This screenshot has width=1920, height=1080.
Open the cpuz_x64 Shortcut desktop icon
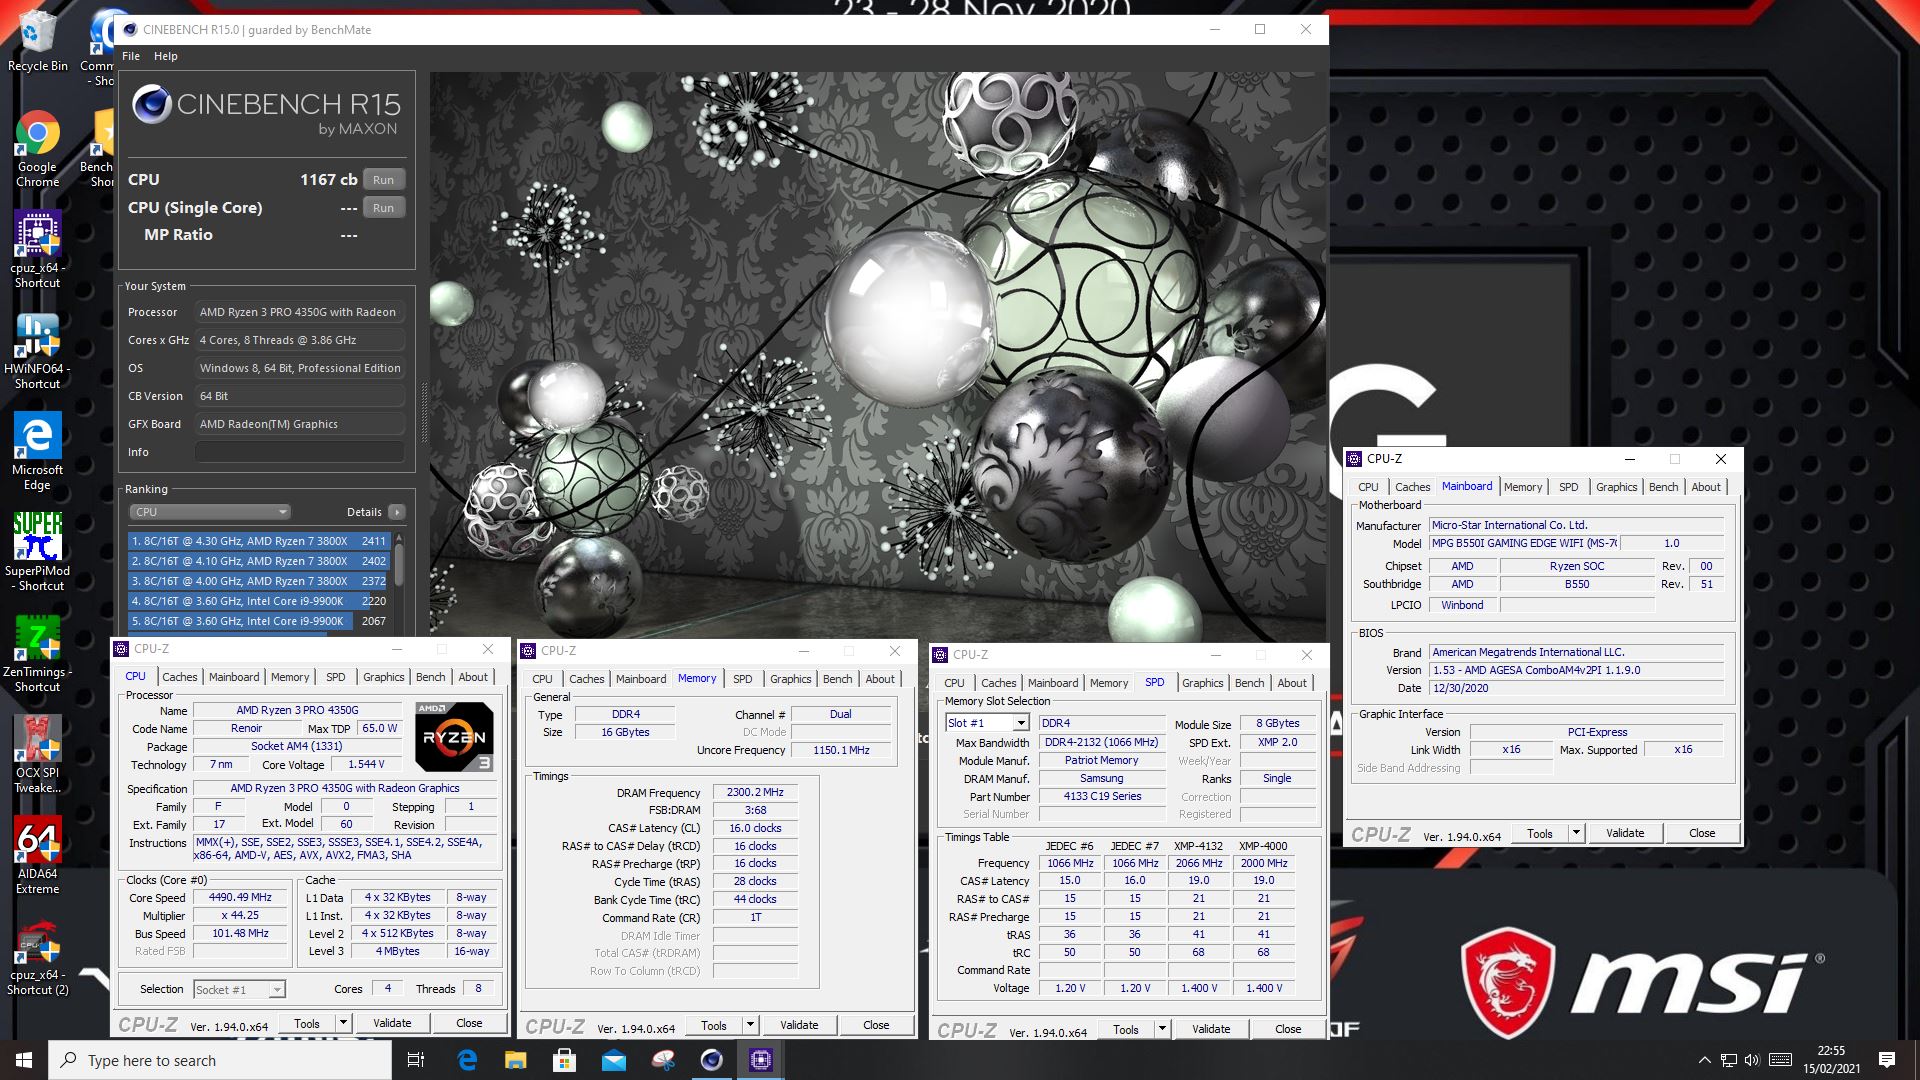[37, 250]
